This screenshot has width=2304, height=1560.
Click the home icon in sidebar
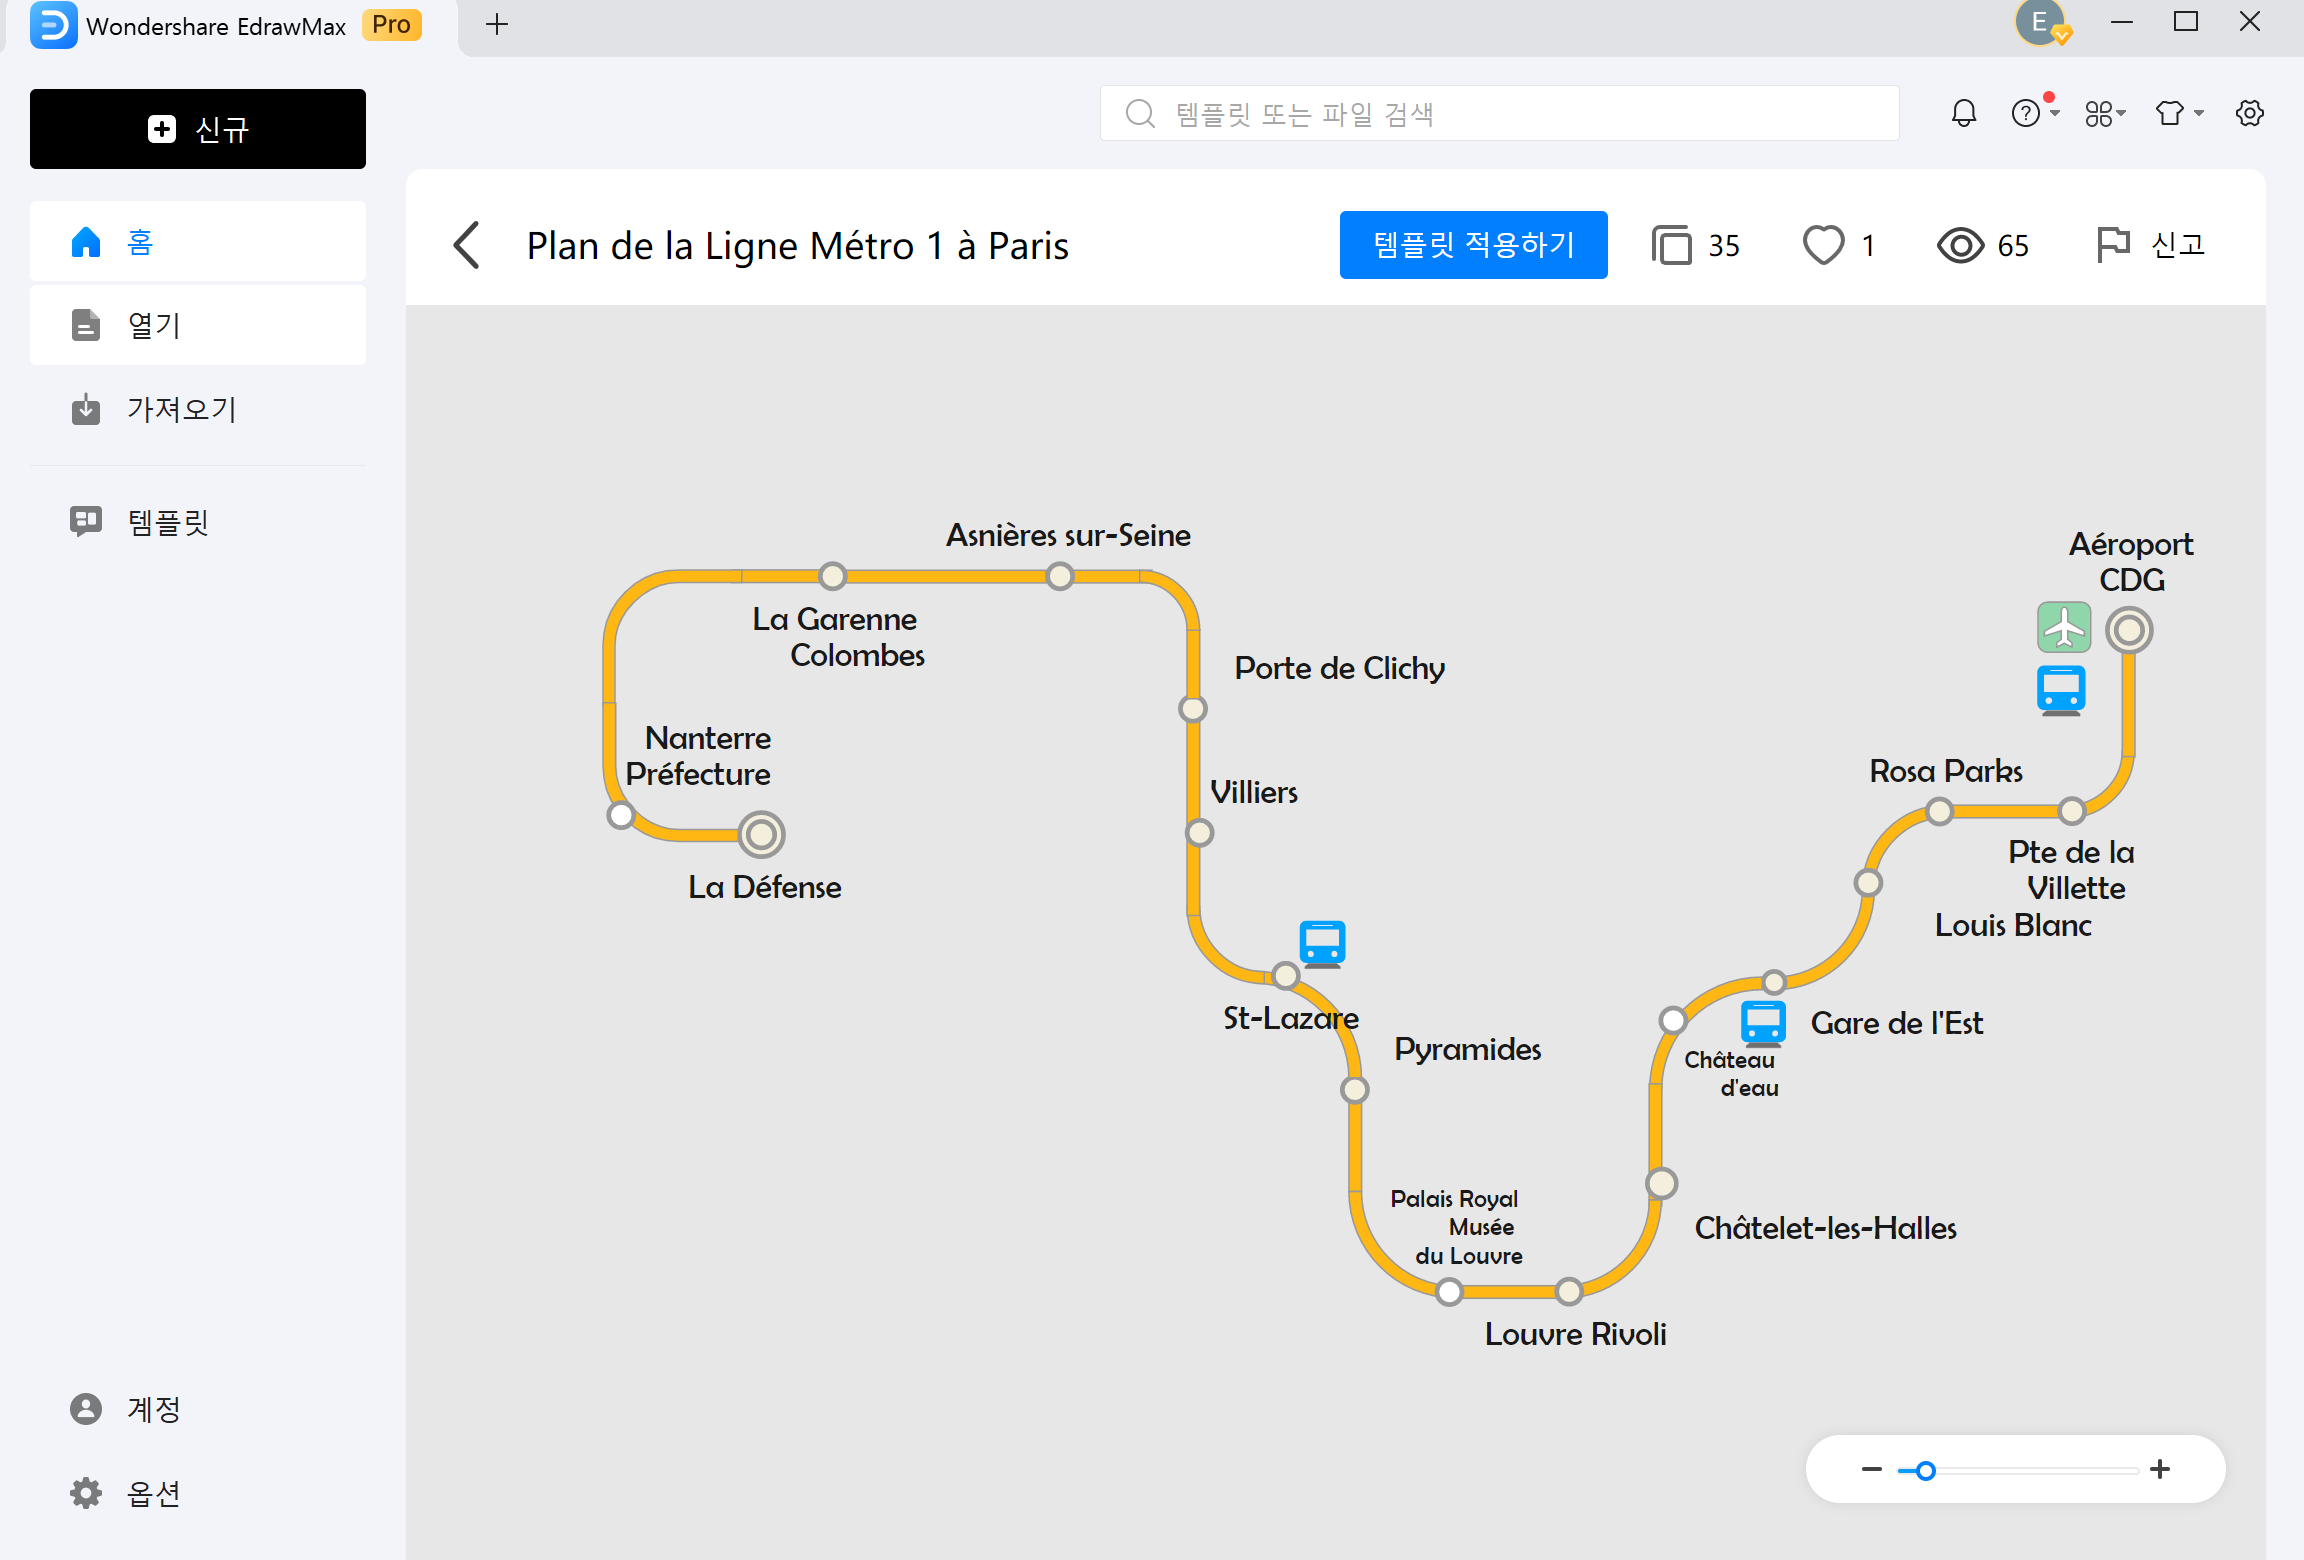86,241
